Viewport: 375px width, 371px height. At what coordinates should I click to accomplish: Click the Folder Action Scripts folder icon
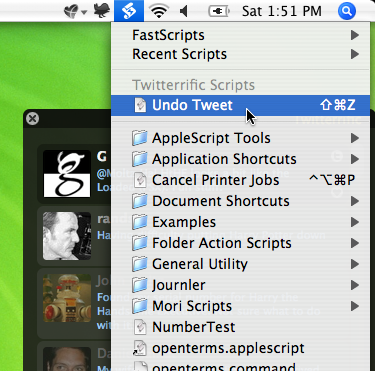(x=140, y=243)
